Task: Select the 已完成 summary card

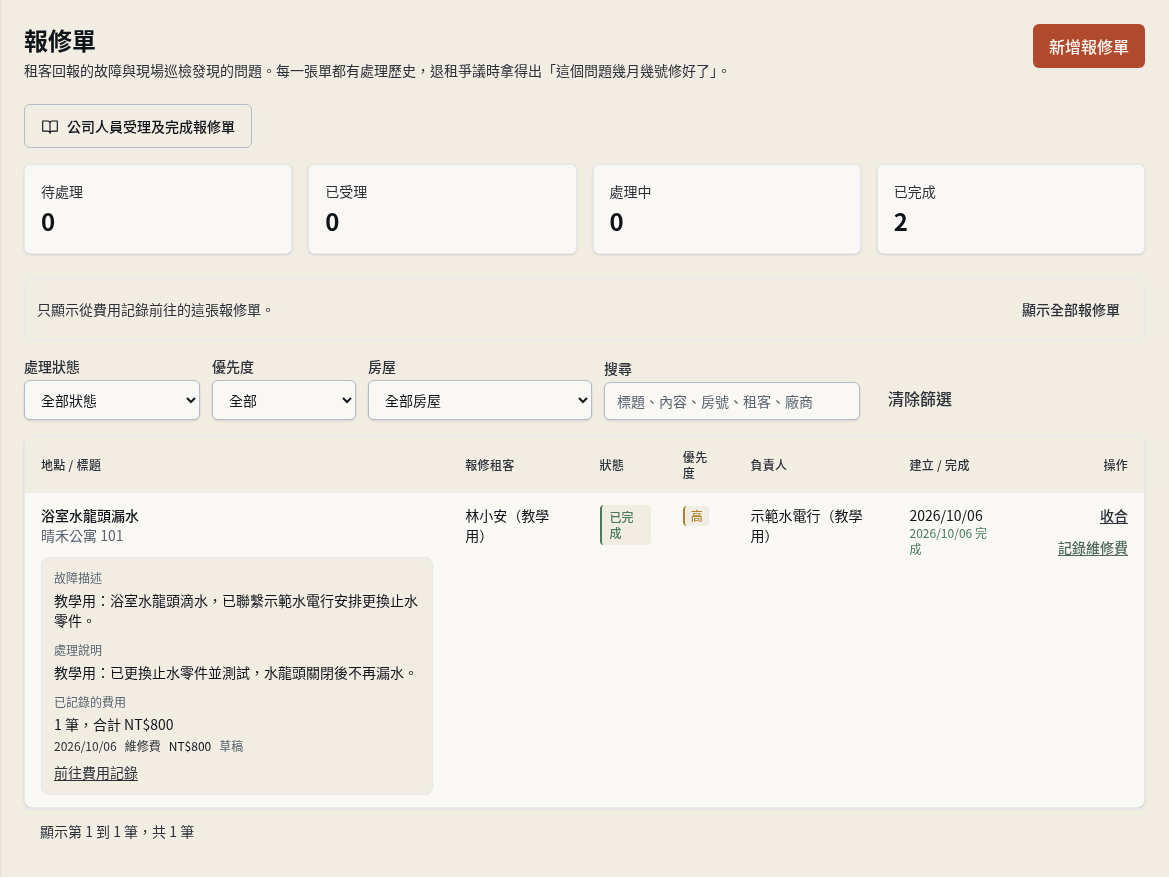Action: tap(1011, 210)
